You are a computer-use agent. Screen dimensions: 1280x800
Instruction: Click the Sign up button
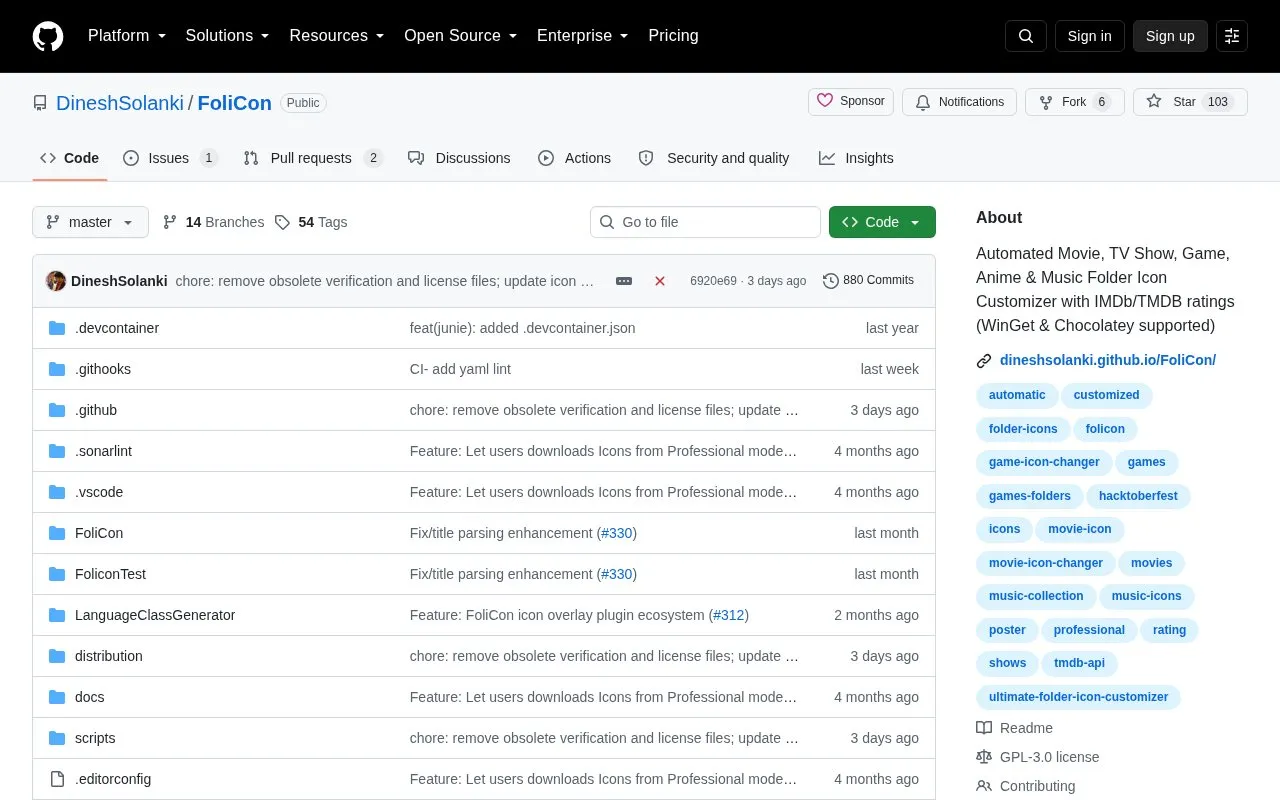tap(1170, 36)
